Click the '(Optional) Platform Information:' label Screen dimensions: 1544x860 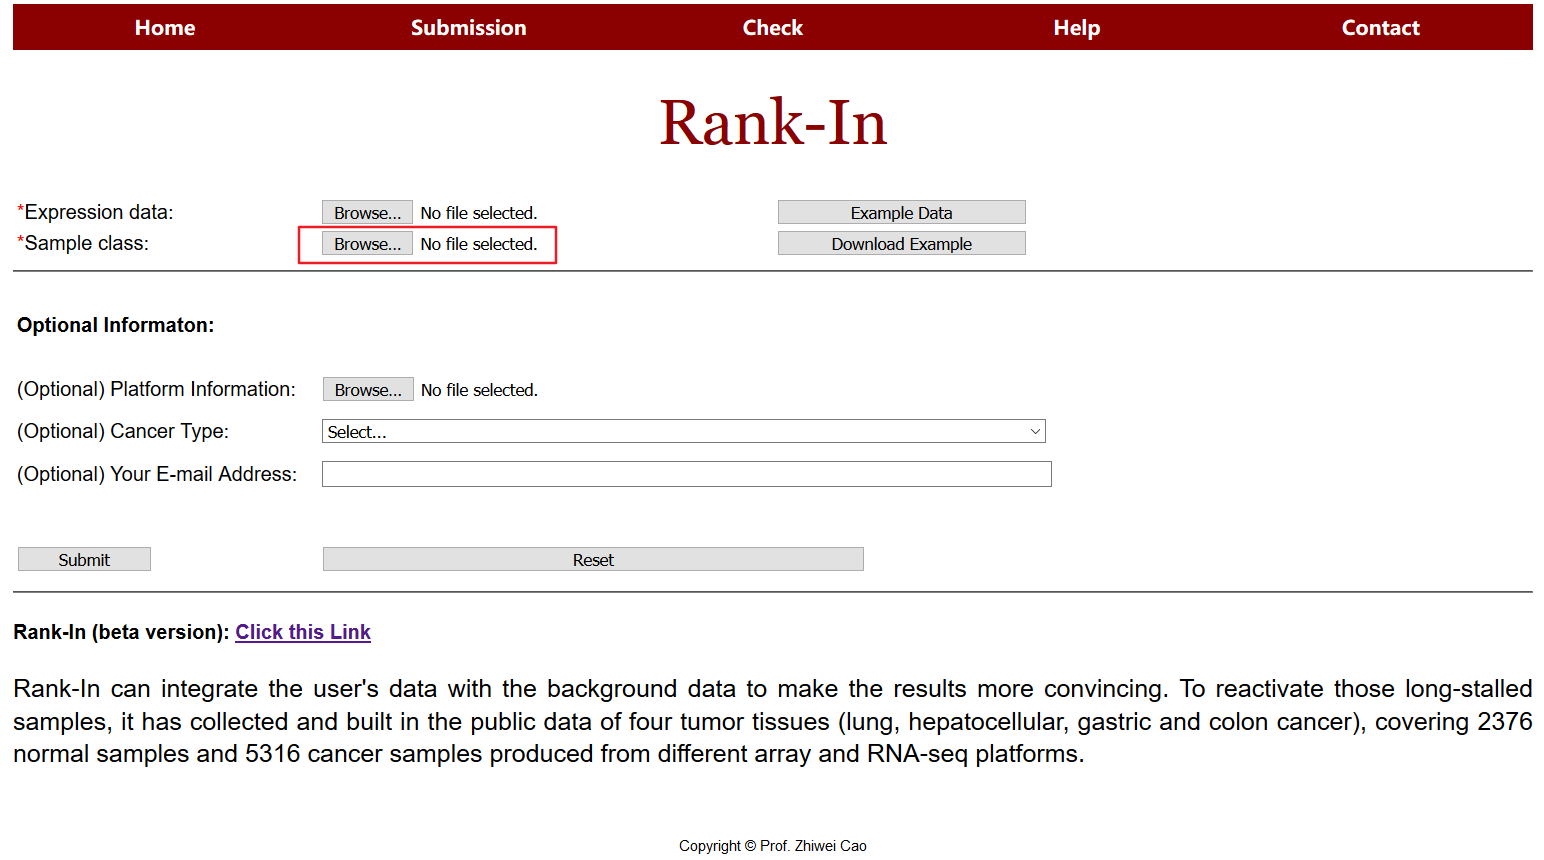coord(156,389)
